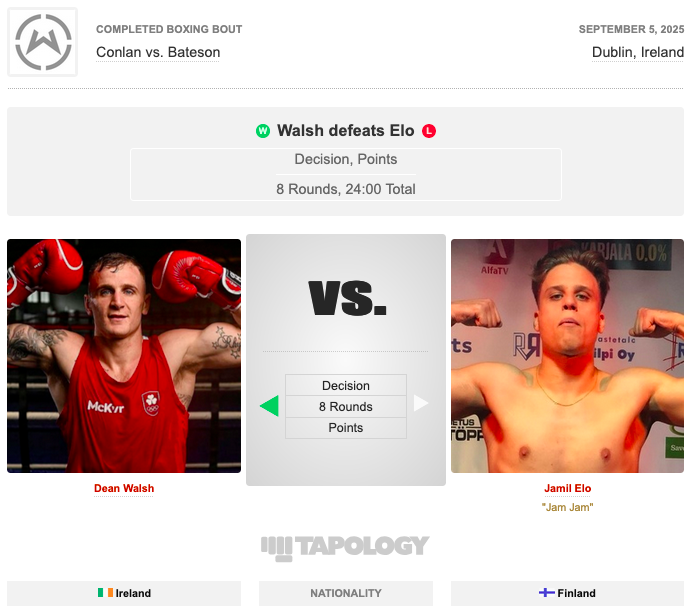This screenshot has width=692, height=611.
Task: Click the promotion logo icon at top left
Action: click(43, 42)
